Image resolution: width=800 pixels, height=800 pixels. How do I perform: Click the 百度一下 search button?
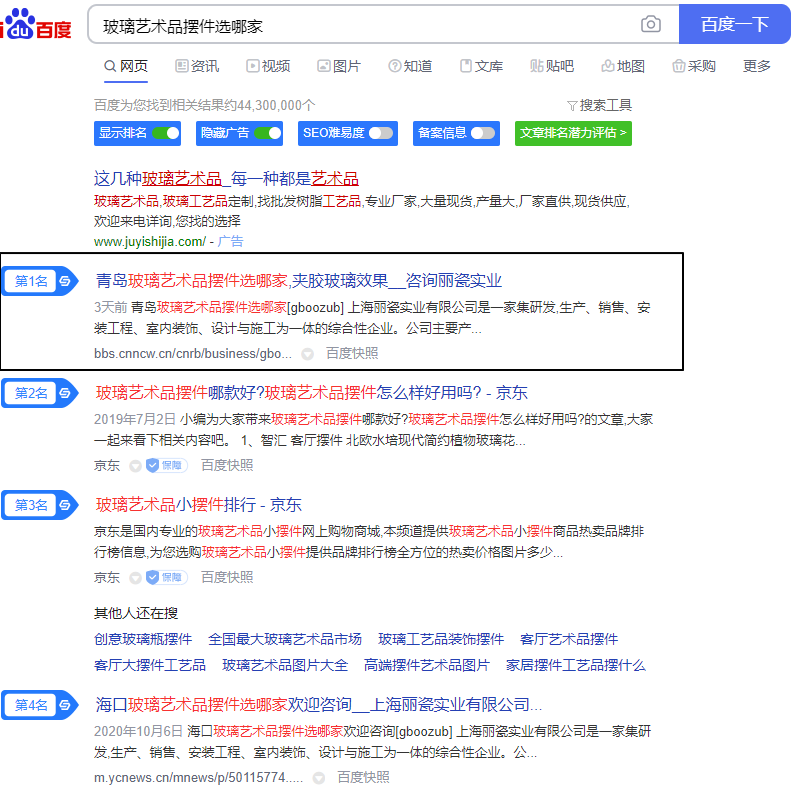pyautogui.click(x=734, y=24)
